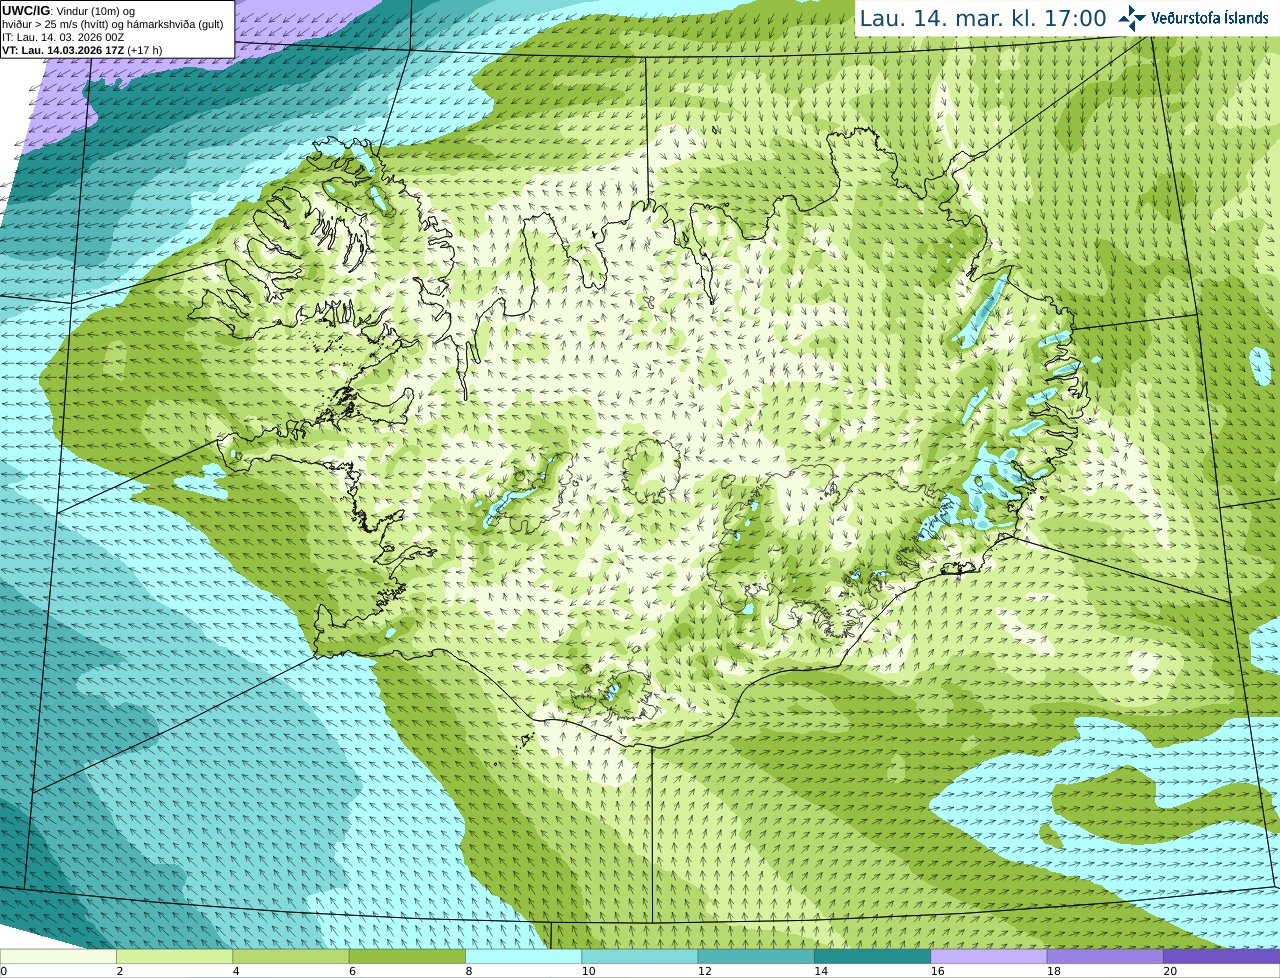Image resolution: width=1280 pixels, height=978 pixels.
Task: Click the 4–6 m/s green legend swatch
Action: pyautogui.click(x=291, y=956)
